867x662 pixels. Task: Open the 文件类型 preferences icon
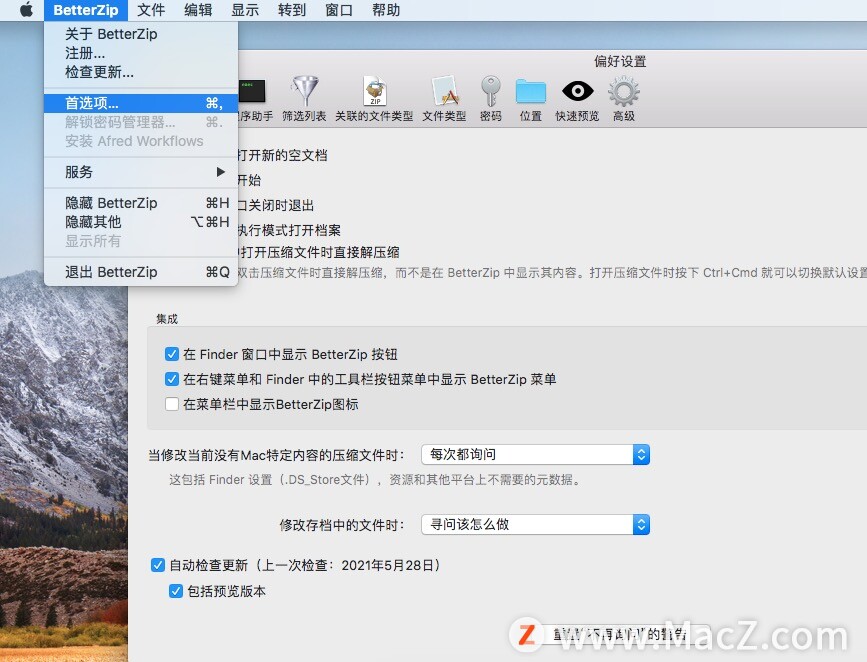pyautogui.click(x=445, y=100)
